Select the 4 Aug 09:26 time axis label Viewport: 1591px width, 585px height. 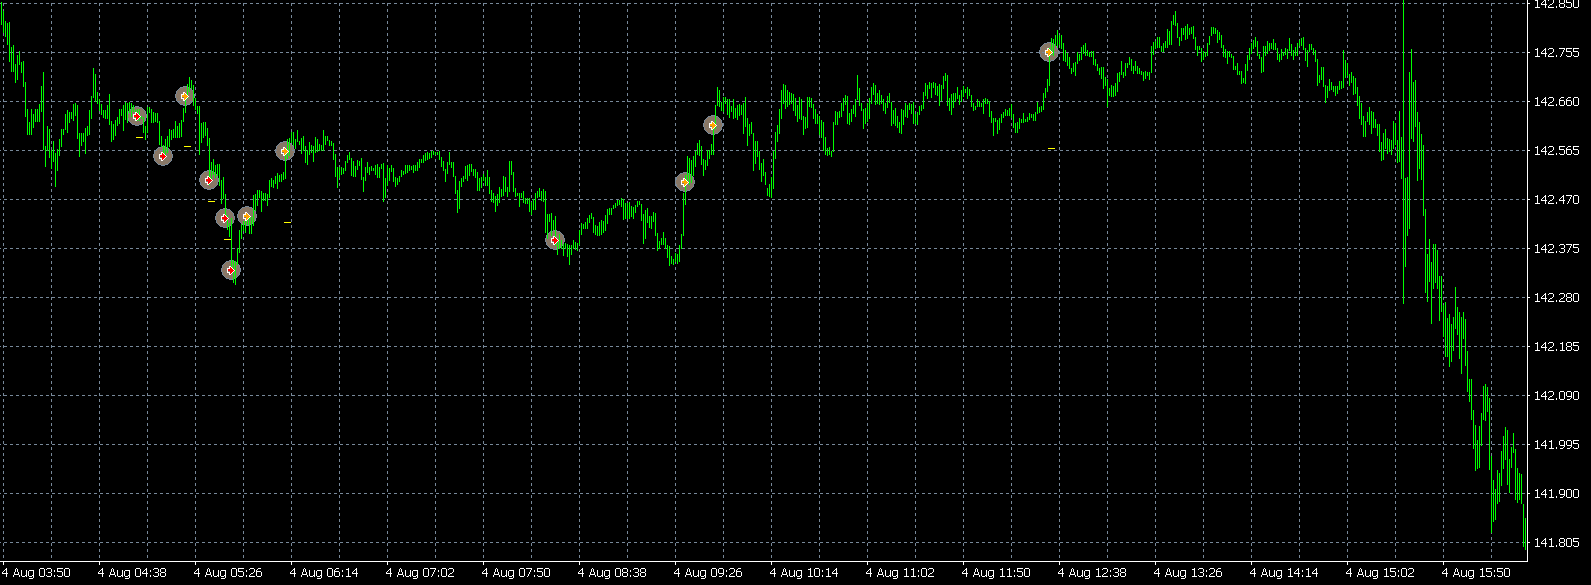[x=709, y=573]
